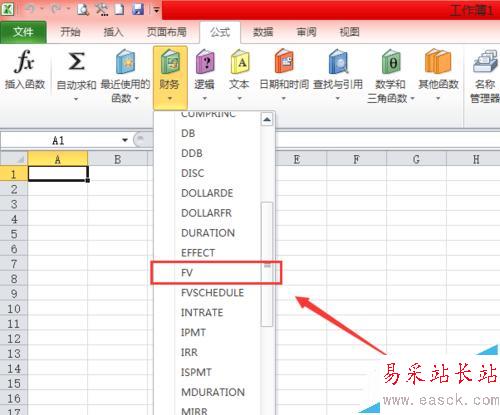Choose the EFFECT function
Image resolution: width=500 pixels, height=415 pixels.
207,253
